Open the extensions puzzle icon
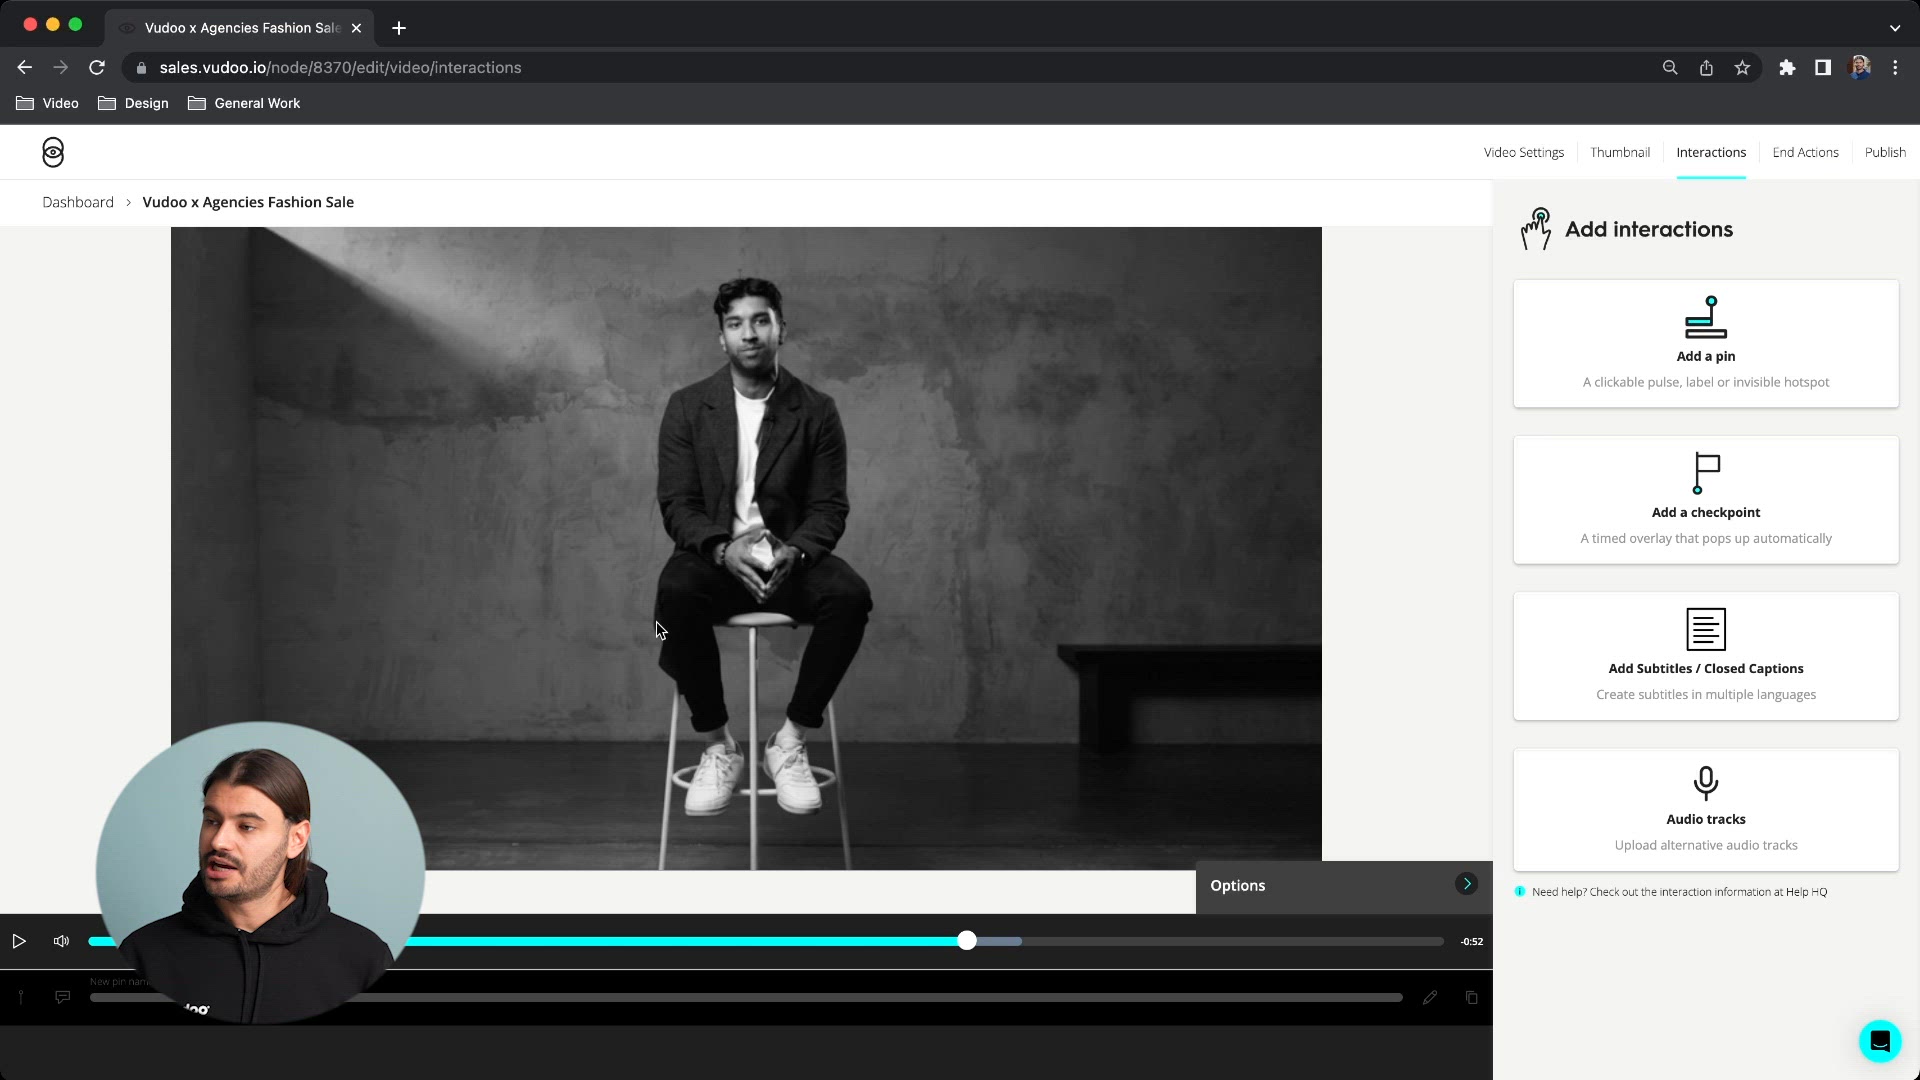The image size is (1920, 1080). coord(1787,67)
